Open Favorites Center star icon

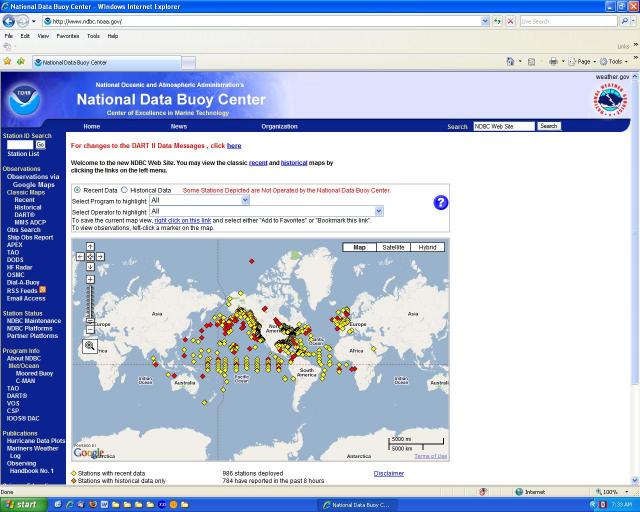(x=7, y=62)
